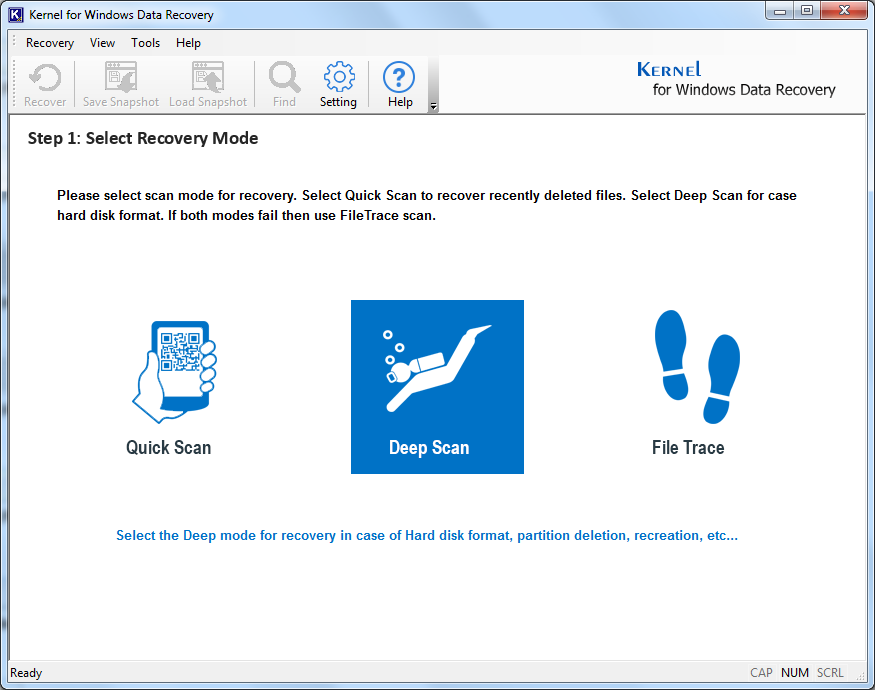Click the Deep Scan label text
Image resolution: width=875 pixels, height=690 pixels.
click(429, 448)
